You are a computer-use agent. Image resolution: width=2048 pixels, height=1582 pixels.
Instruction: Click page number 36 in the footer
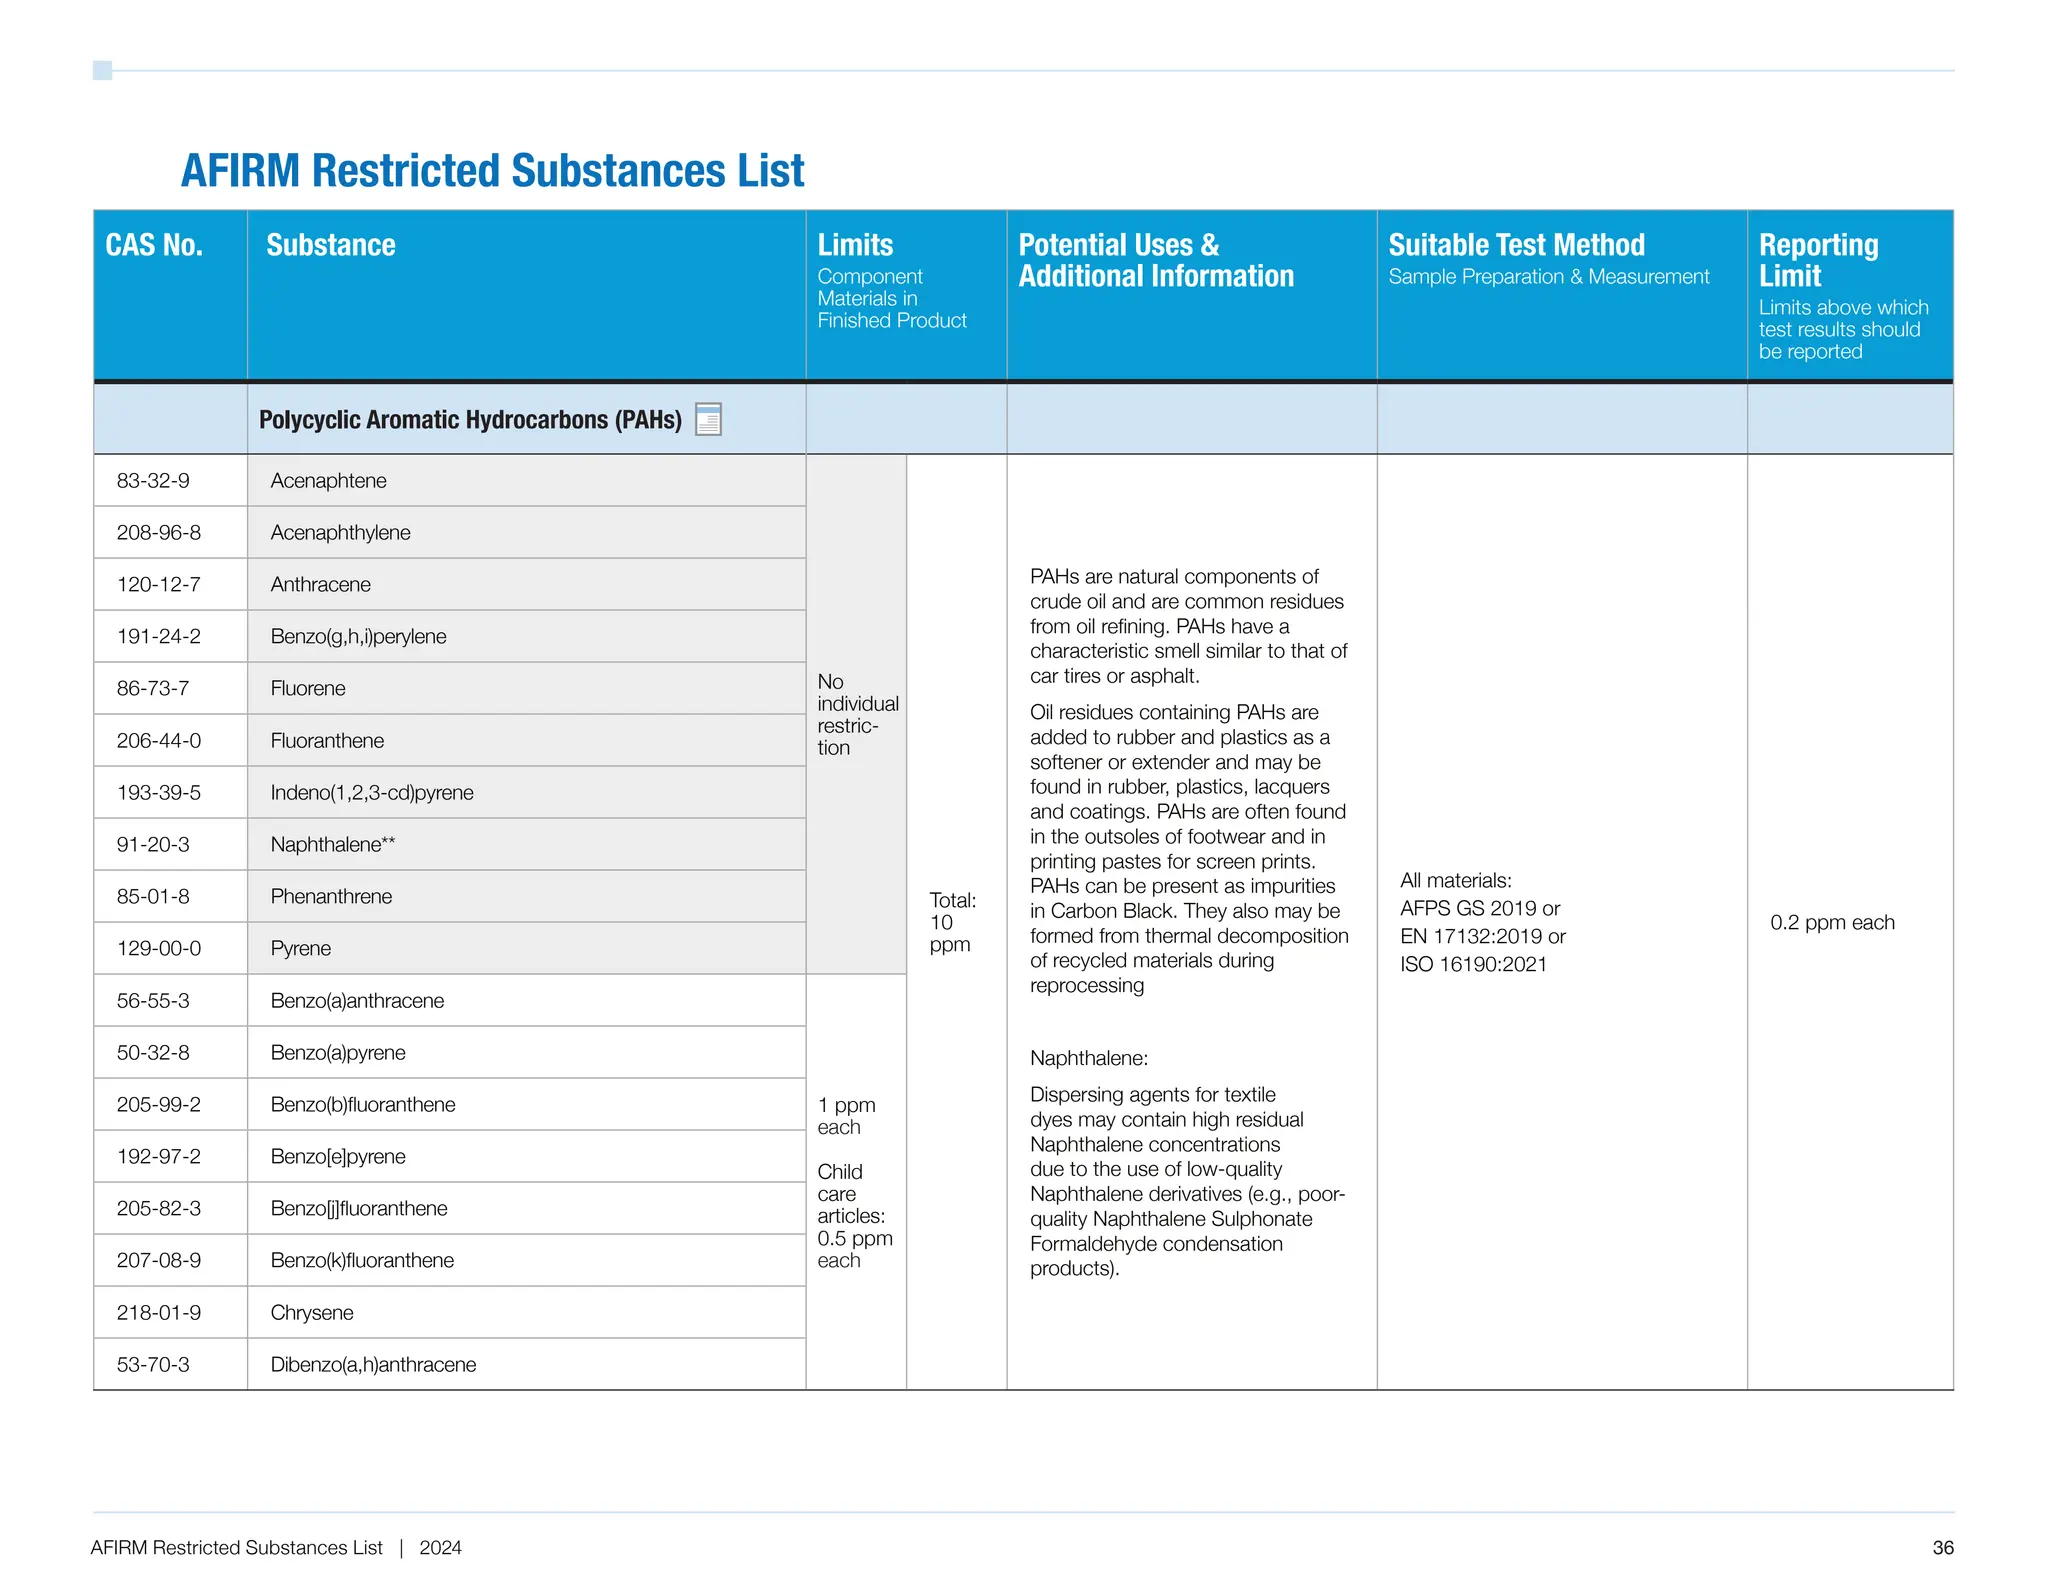point(1942,1548)
